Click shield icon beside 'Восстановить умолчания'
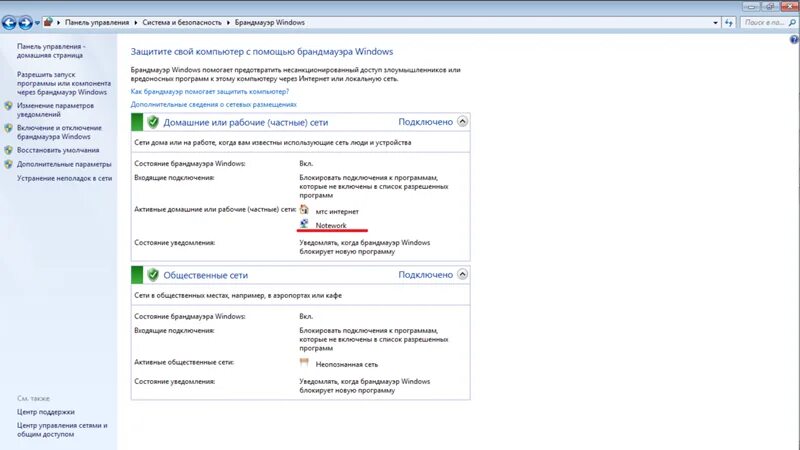The height and width of the screenshot is (450, 800). 8,150
